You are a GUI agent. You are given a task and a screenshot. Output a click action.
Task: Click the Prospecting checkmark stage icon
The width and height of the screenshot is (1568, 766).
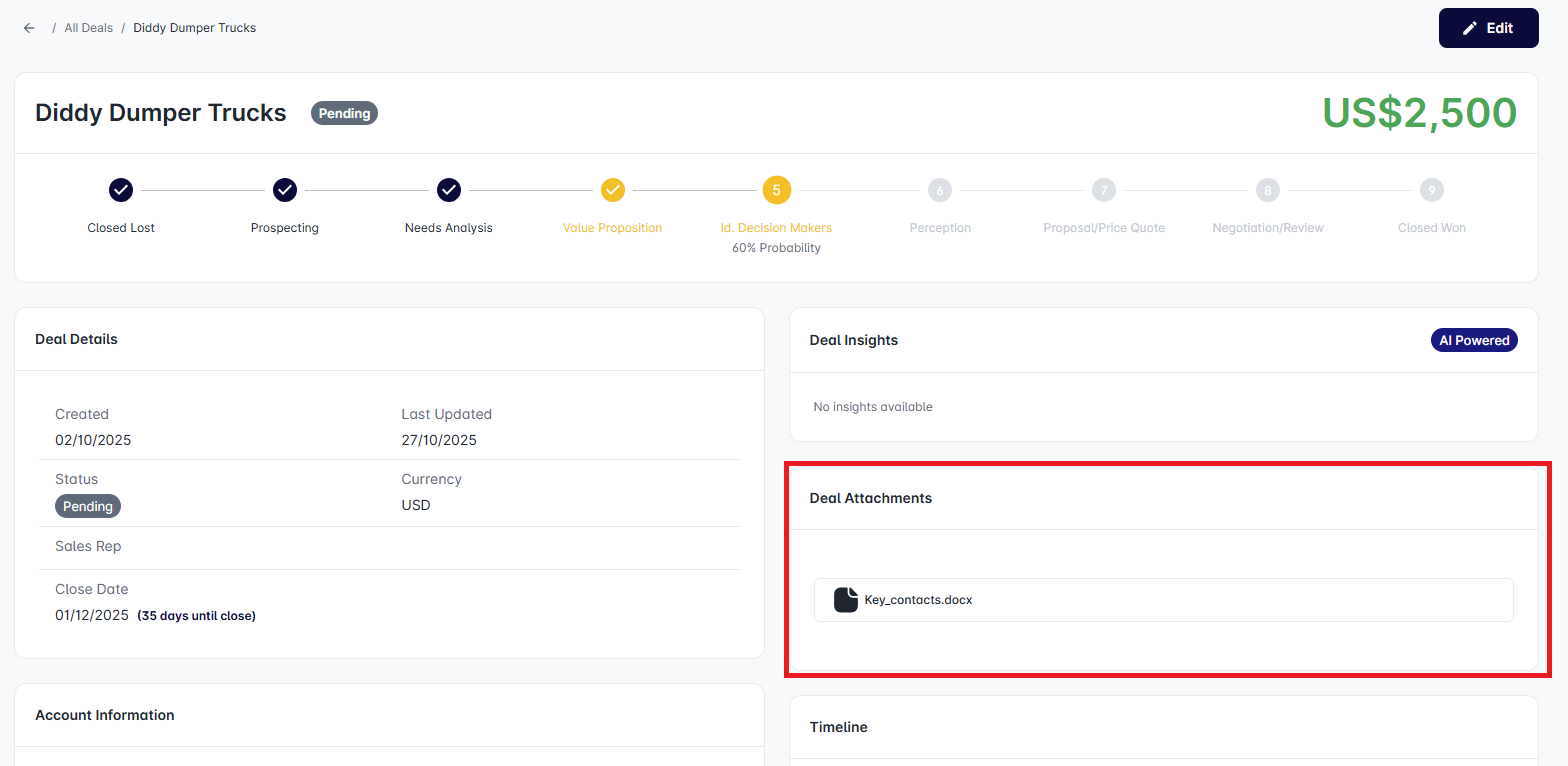pyautogui.click(x=285, y=190)
